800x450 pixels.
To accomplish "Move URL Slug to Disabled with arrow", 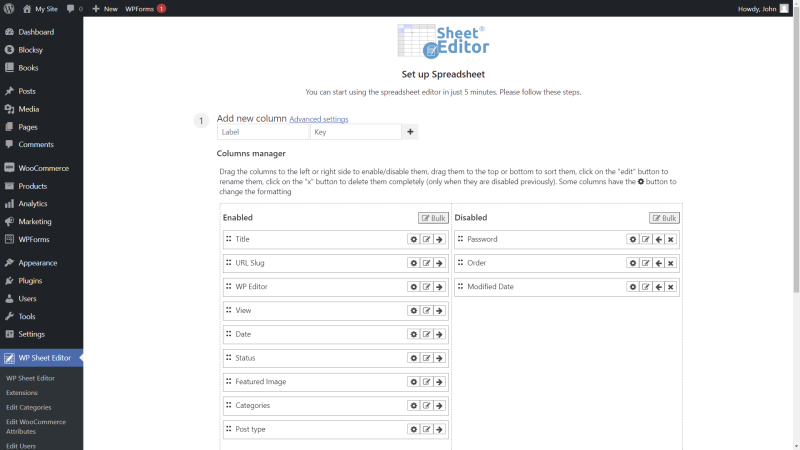I will (439, 263).
